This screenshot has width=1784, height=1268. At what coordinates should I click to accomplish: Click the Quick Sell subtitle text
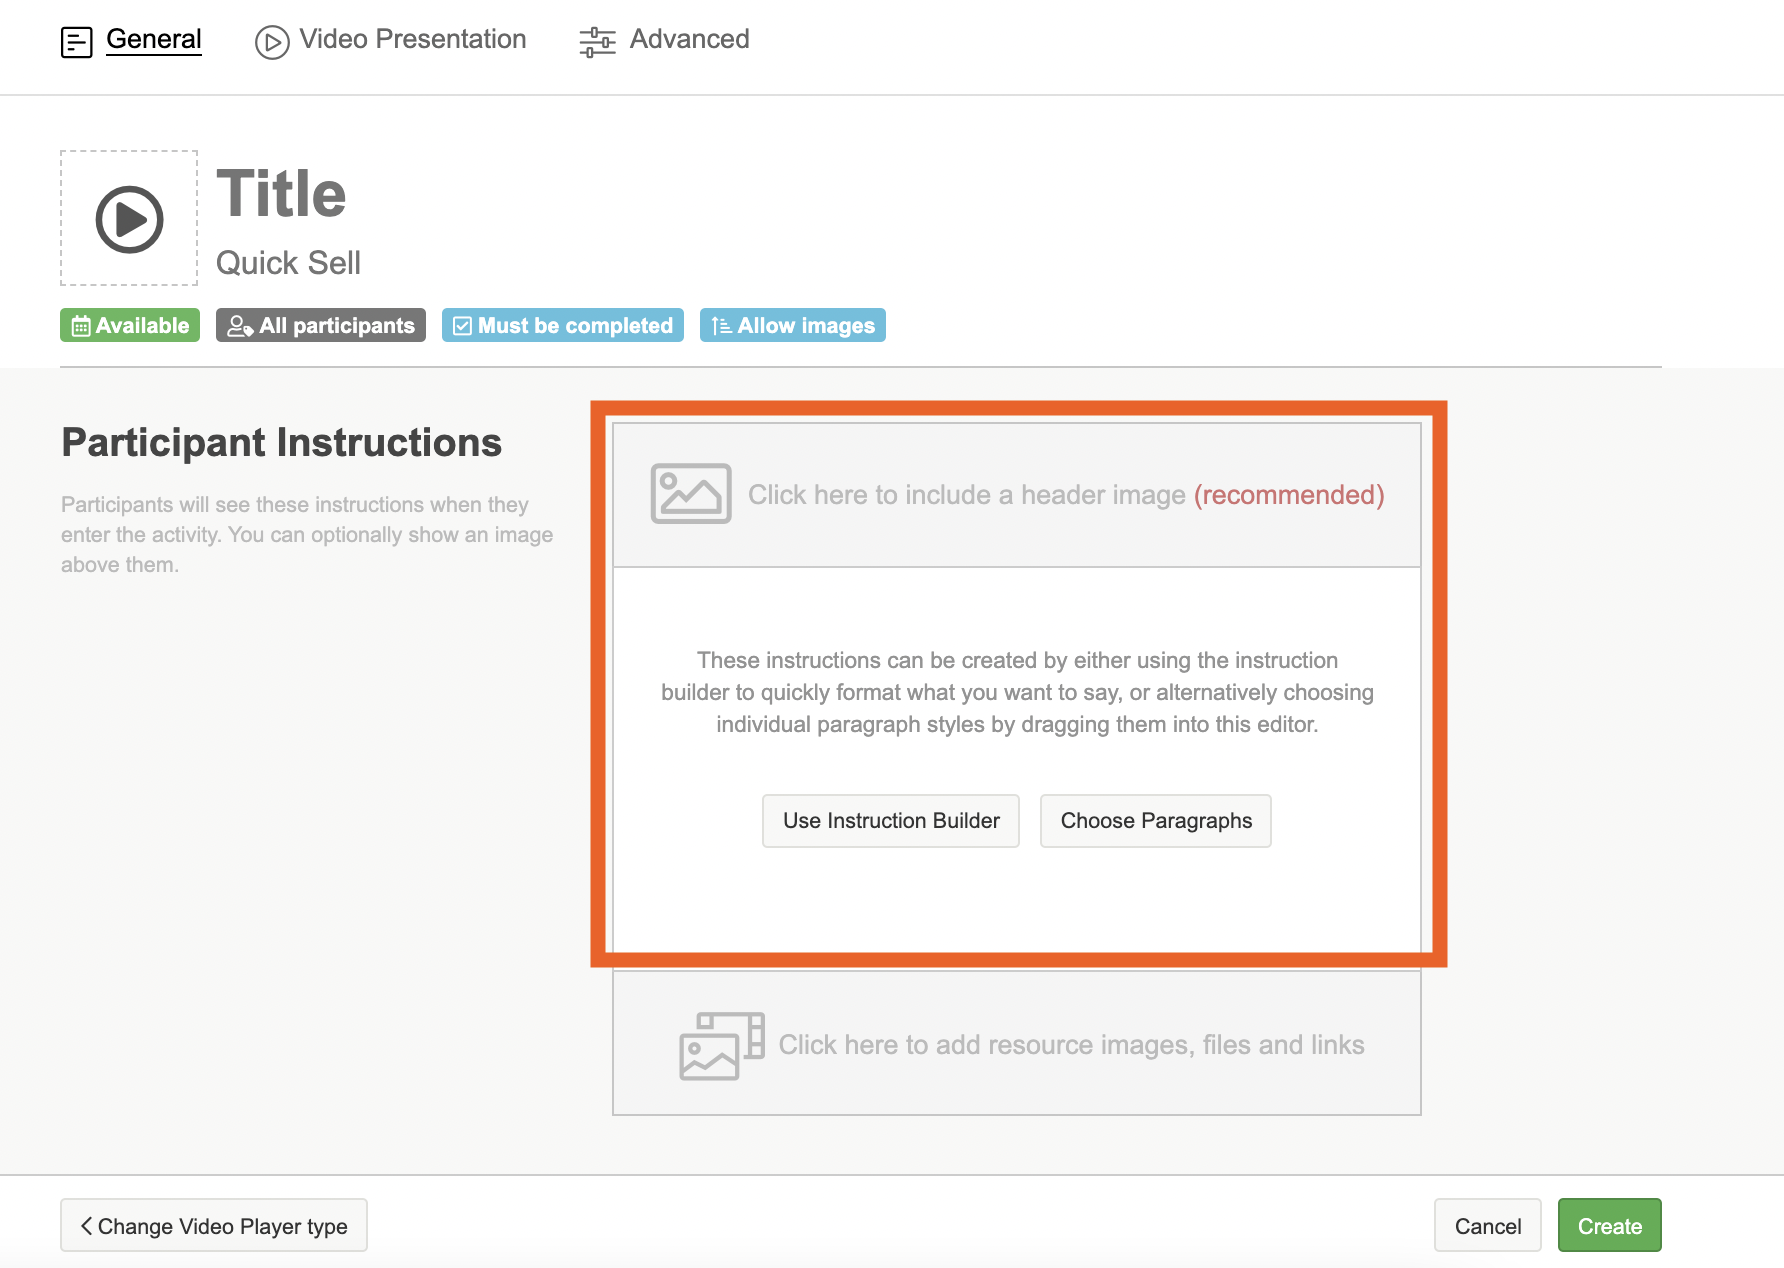288,263
